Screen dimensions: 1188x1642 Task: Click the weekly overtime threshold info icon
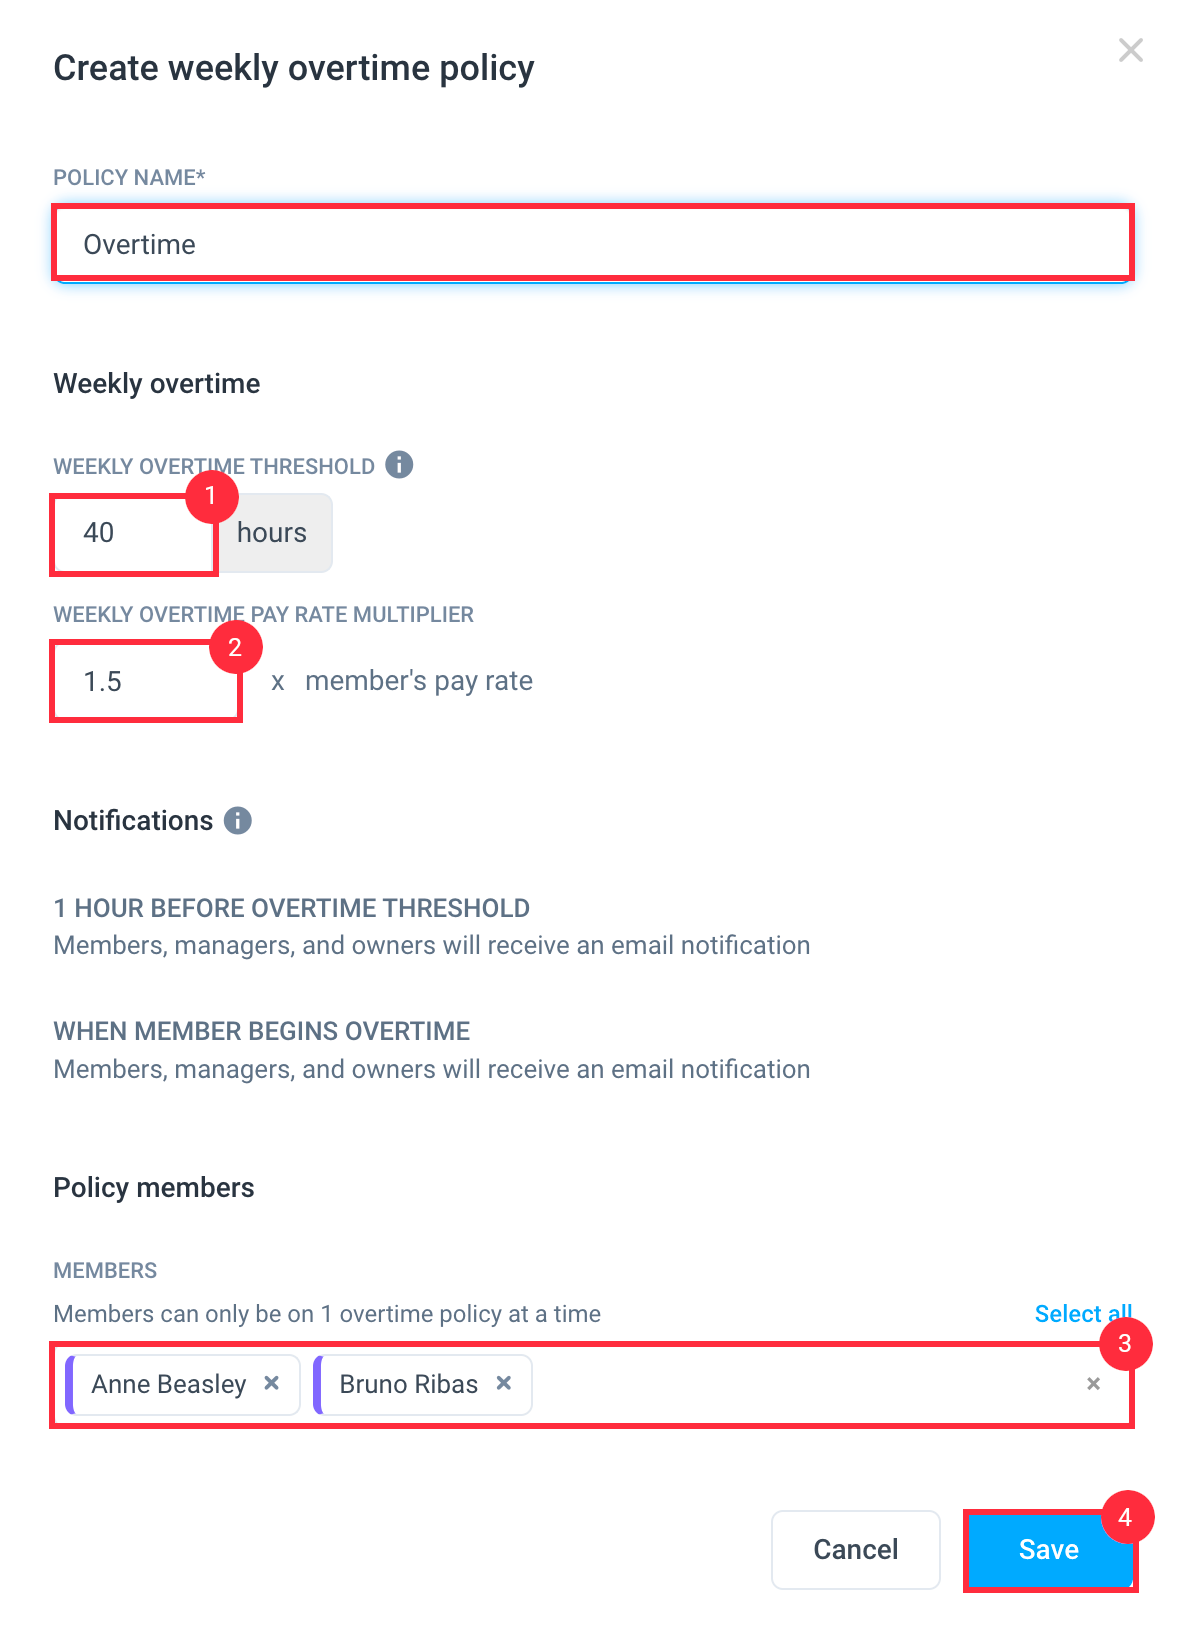399,465
